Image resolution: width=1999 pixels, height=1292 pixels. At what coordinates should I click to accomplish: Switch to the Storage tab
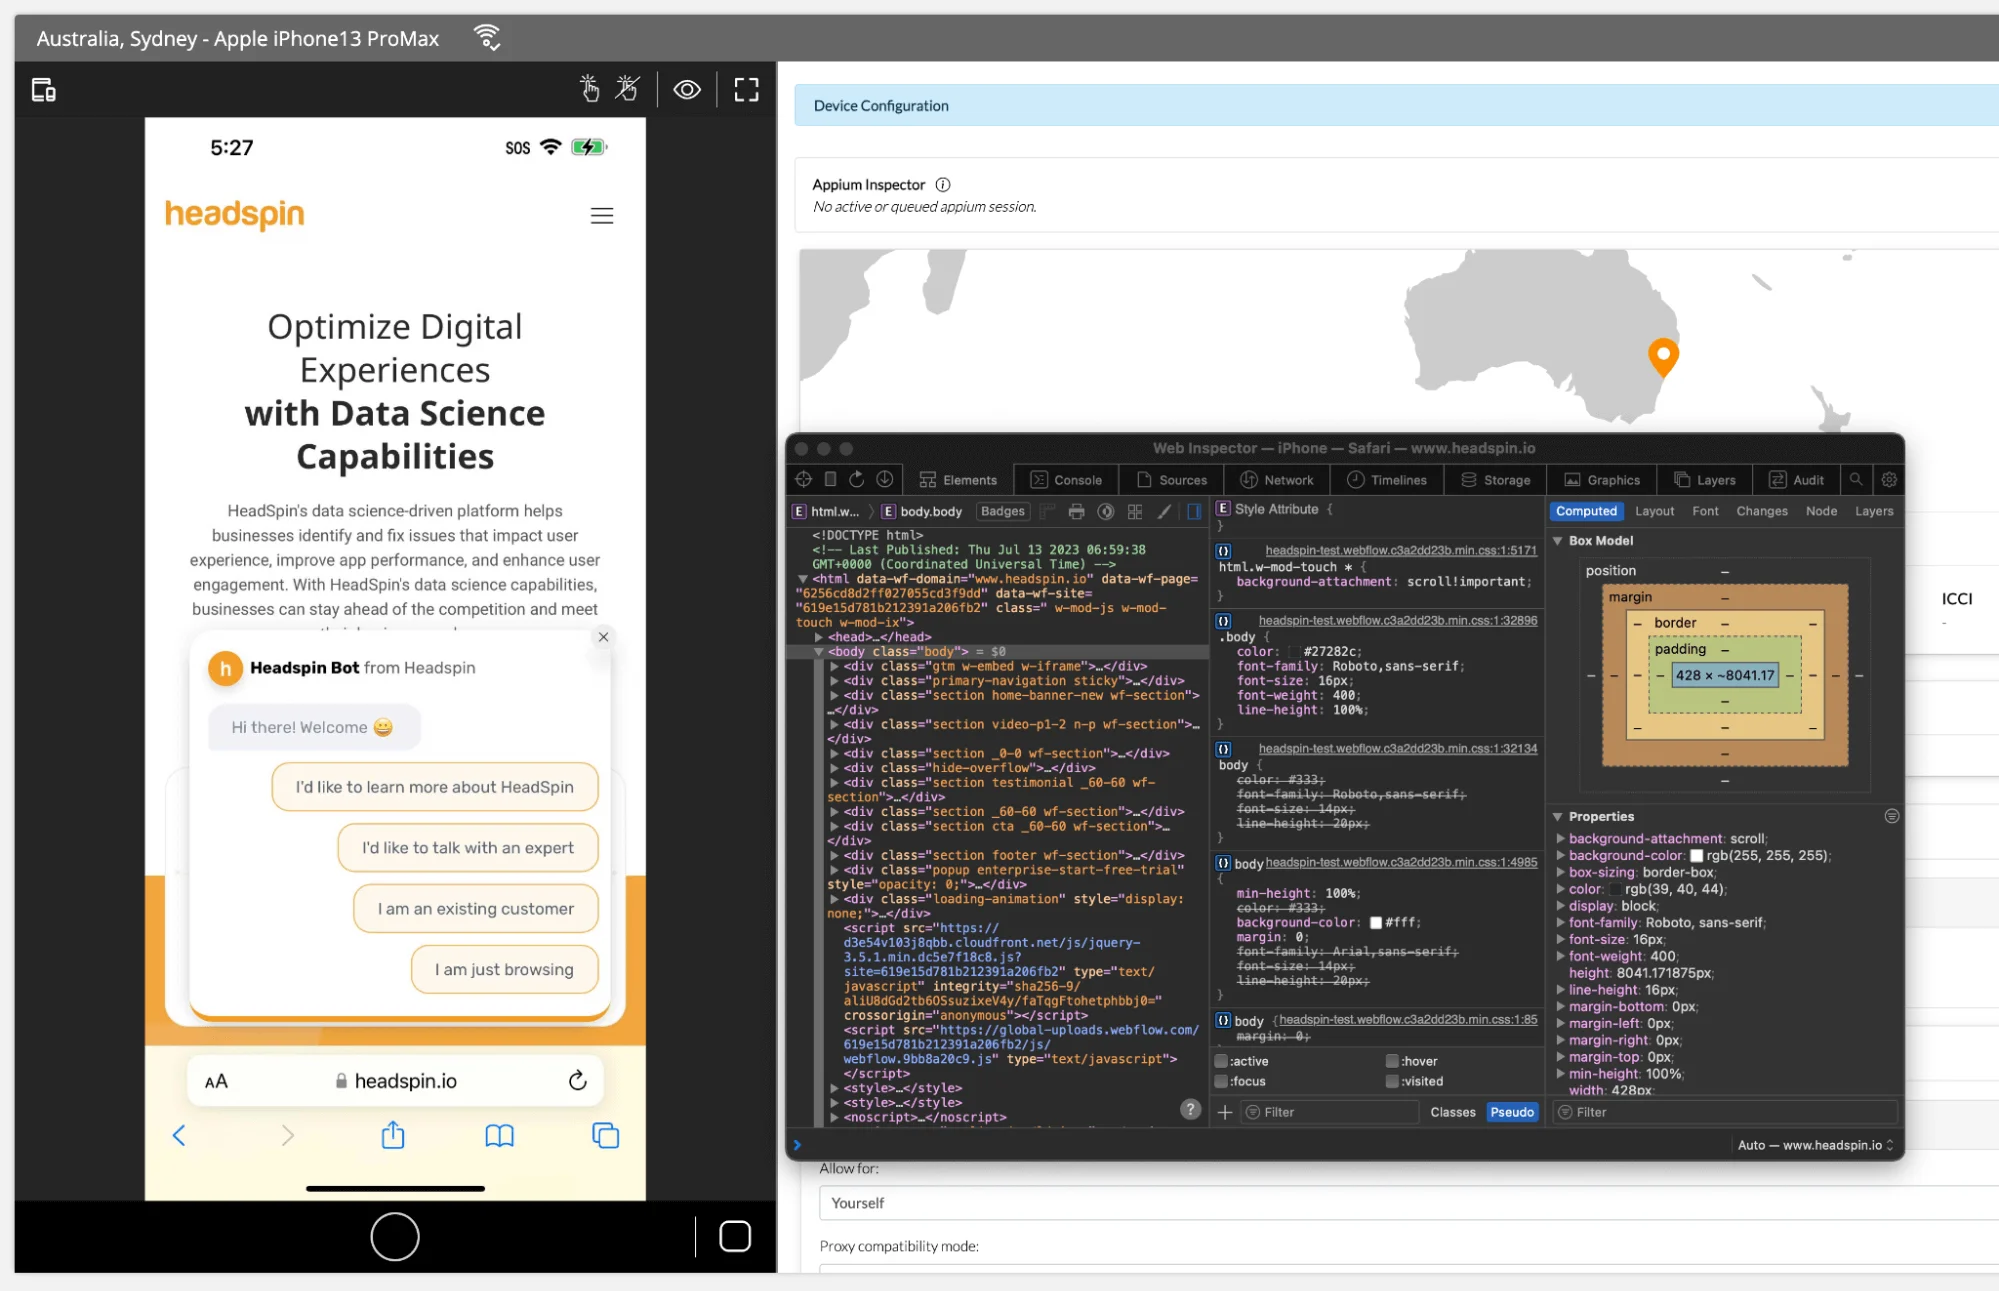(1495, 480)
